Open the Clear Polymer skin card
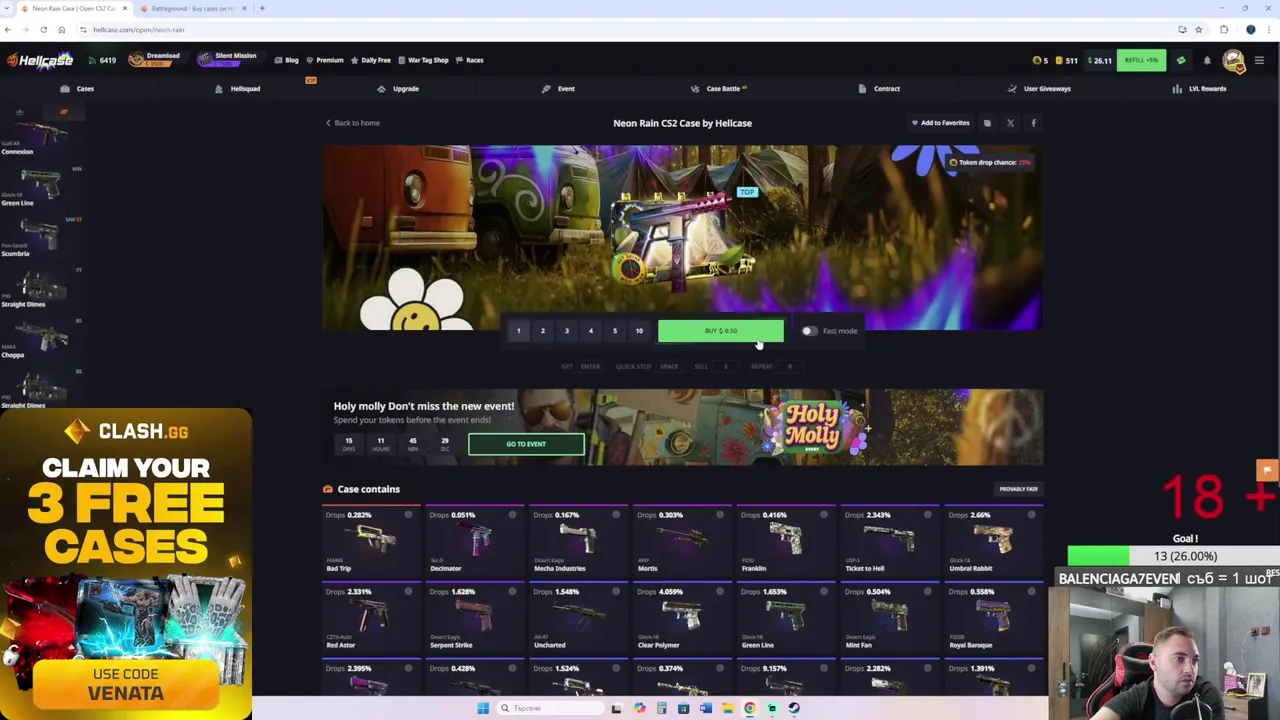This screenshot has height=720, width=1280. [682, 618]
